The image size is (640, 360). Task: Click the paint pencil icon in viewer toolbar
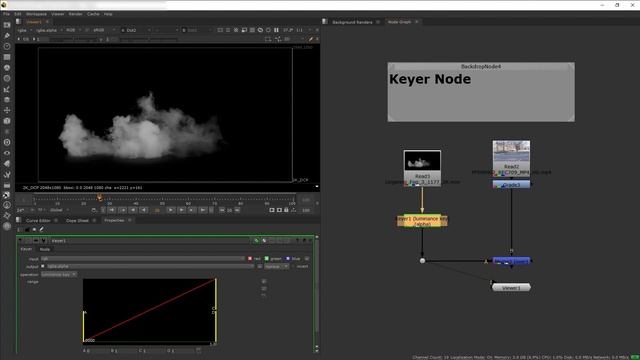click(x=311, y=39)
